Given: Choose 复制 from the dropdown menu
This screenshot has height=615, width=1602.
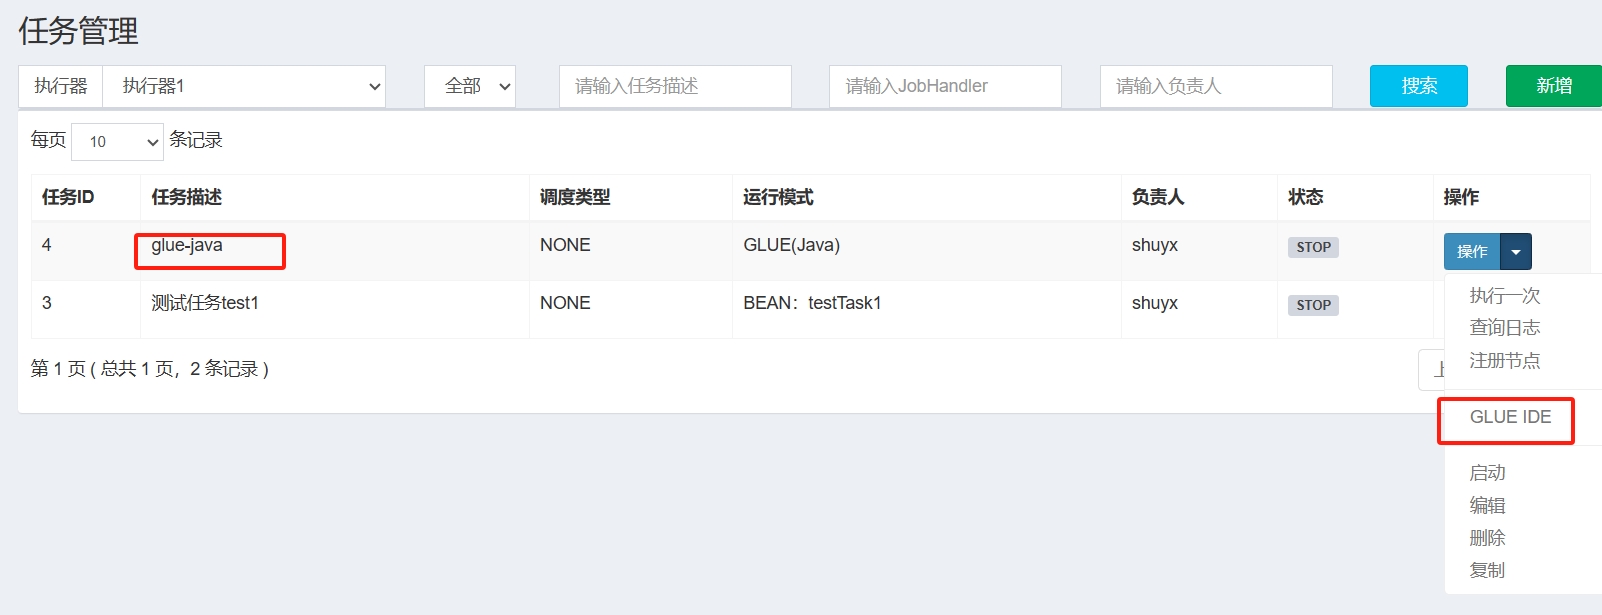Looking at the screenshot, I should tap(1487, 571).
